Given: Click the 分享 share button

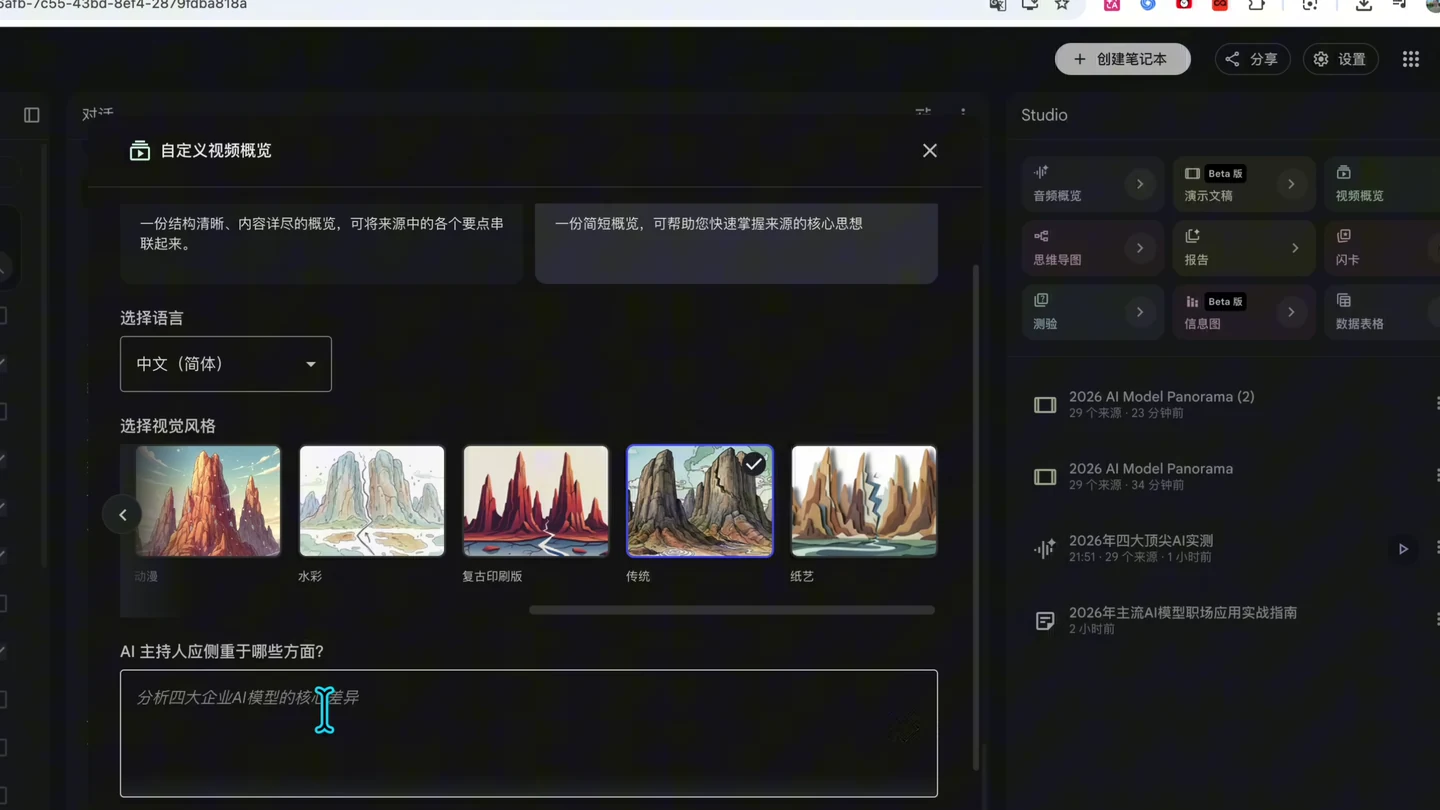Looking at the screenshot, I should coord(1252,59).
